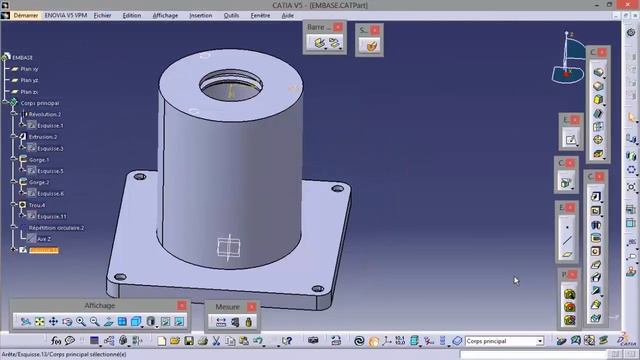Screen dimensions: 640x360
Task: Open the Fenêtre menu
Action: coord(260,15)
